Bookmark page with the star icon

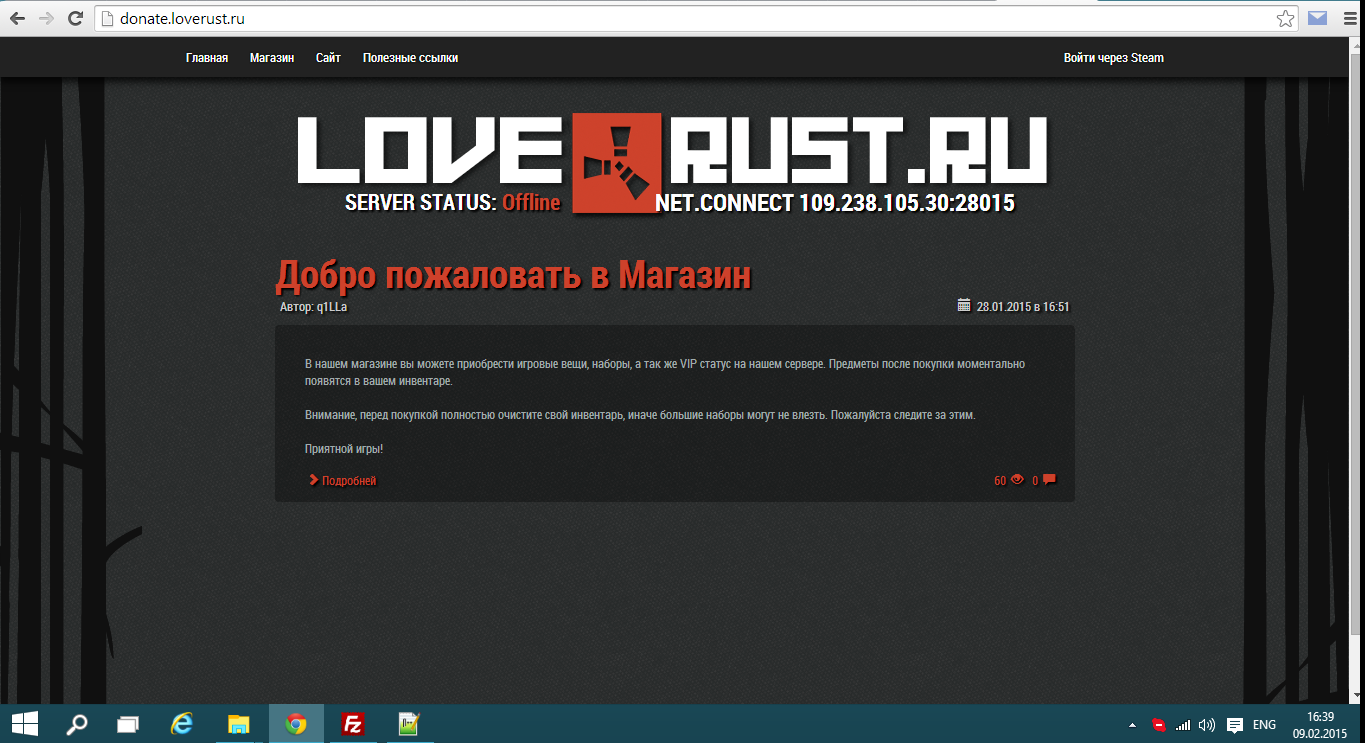1286,18
